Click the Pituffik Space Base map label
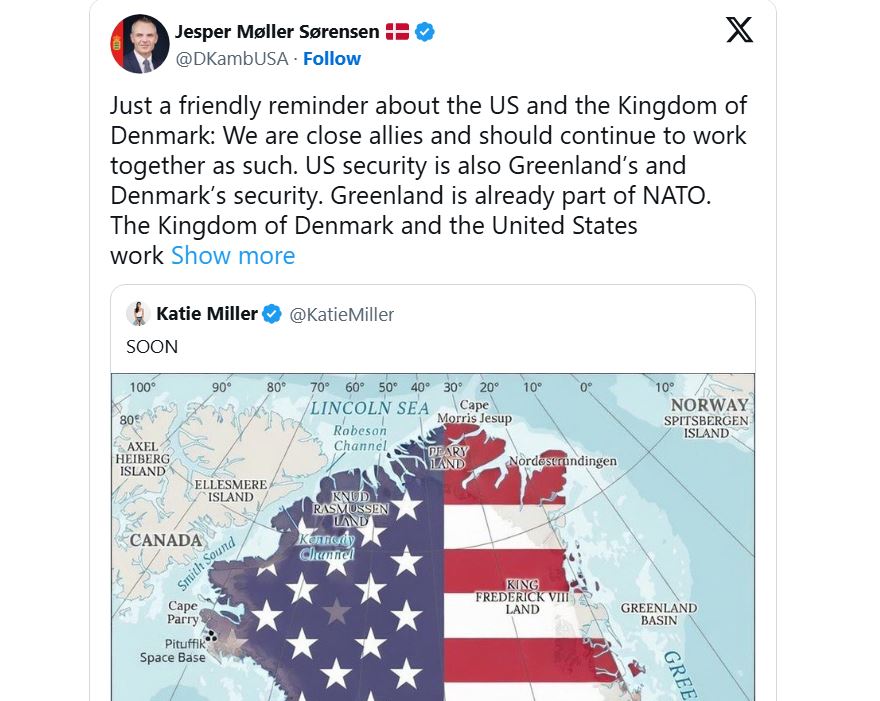The height and width of the screenshot is (701, 880). (173, 651)
